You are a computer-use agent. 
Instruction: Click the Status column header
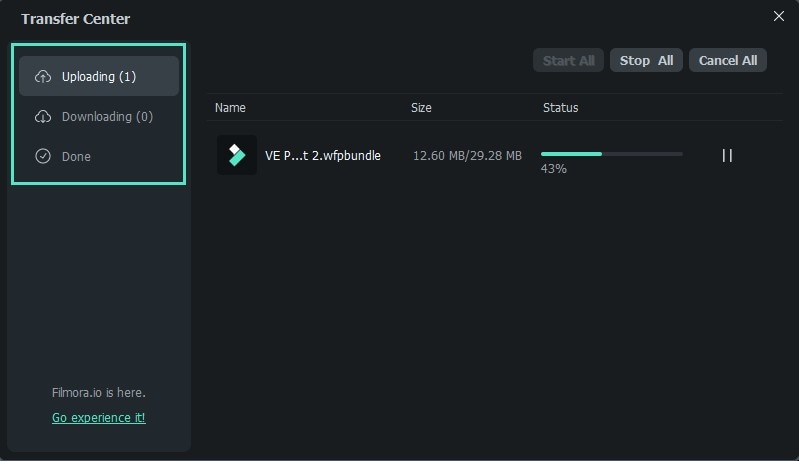tap(560, 107)
